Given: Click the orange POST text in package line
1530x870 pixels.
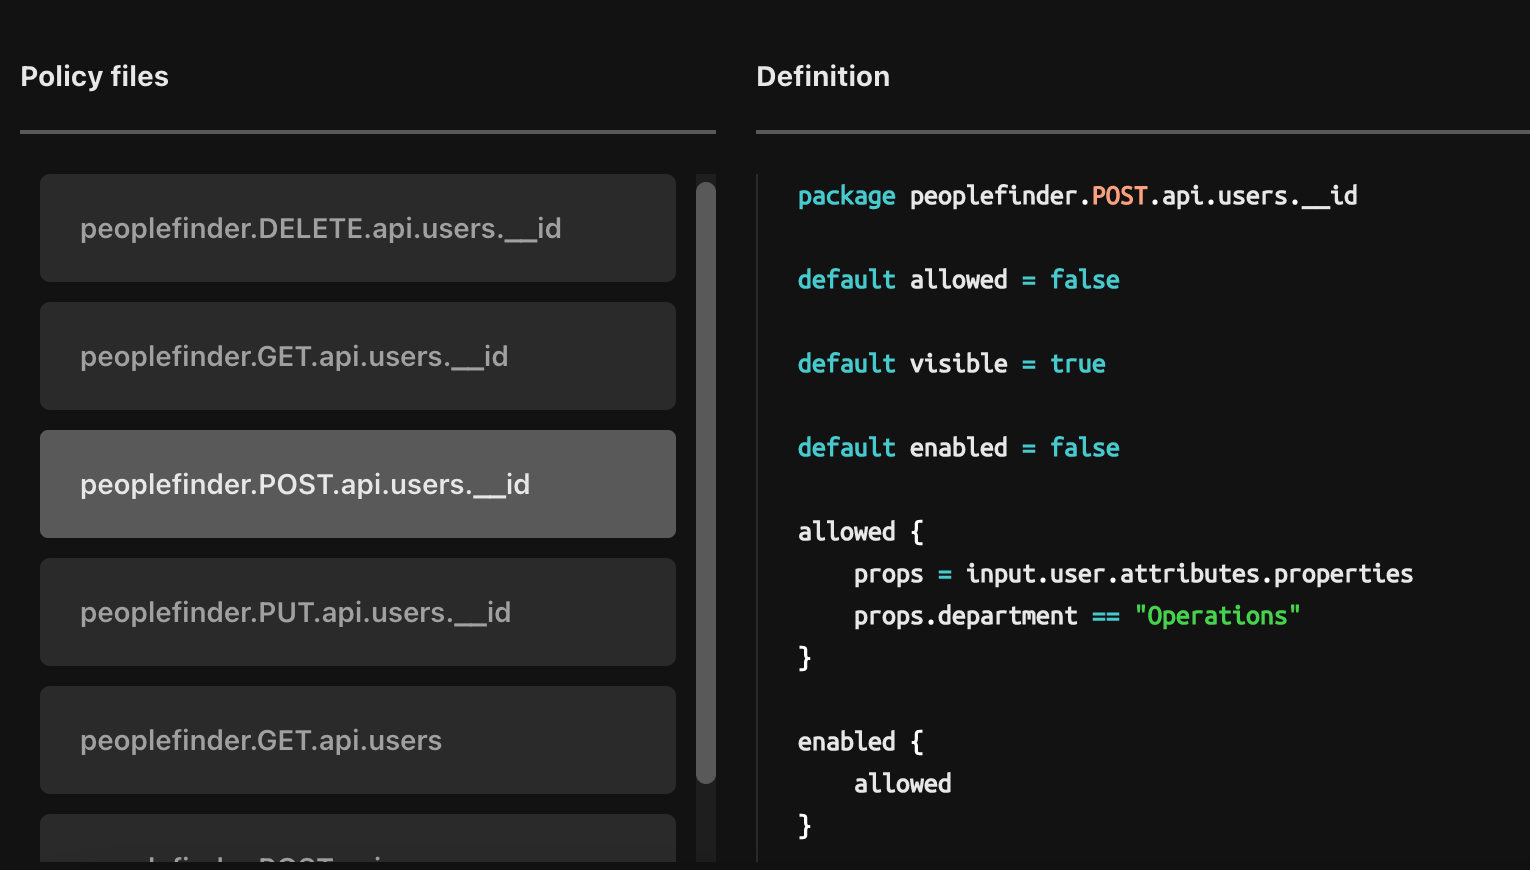Looking at the screenshot, I should pyautogui.click(x=1119, y=196).
